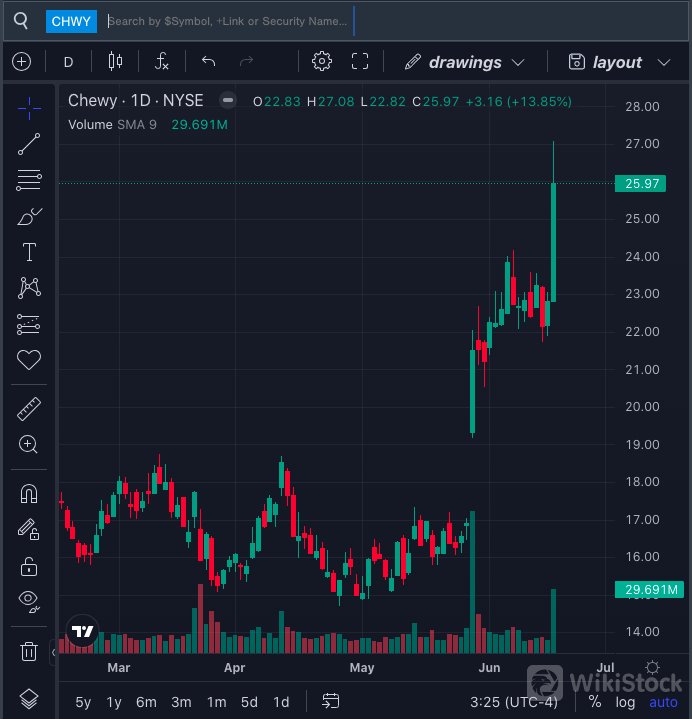Open the indicators fx icon
692x719 pixels.
(161, 62)
